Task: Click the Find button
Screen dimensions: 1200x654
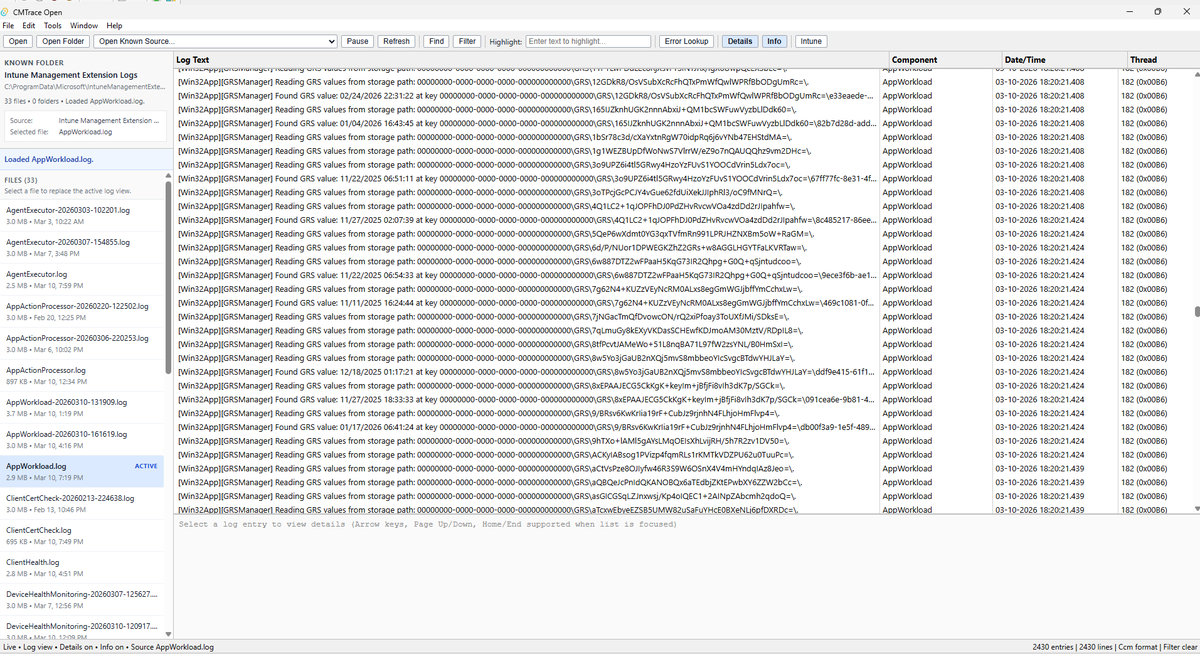Action: tap(436, 41)
